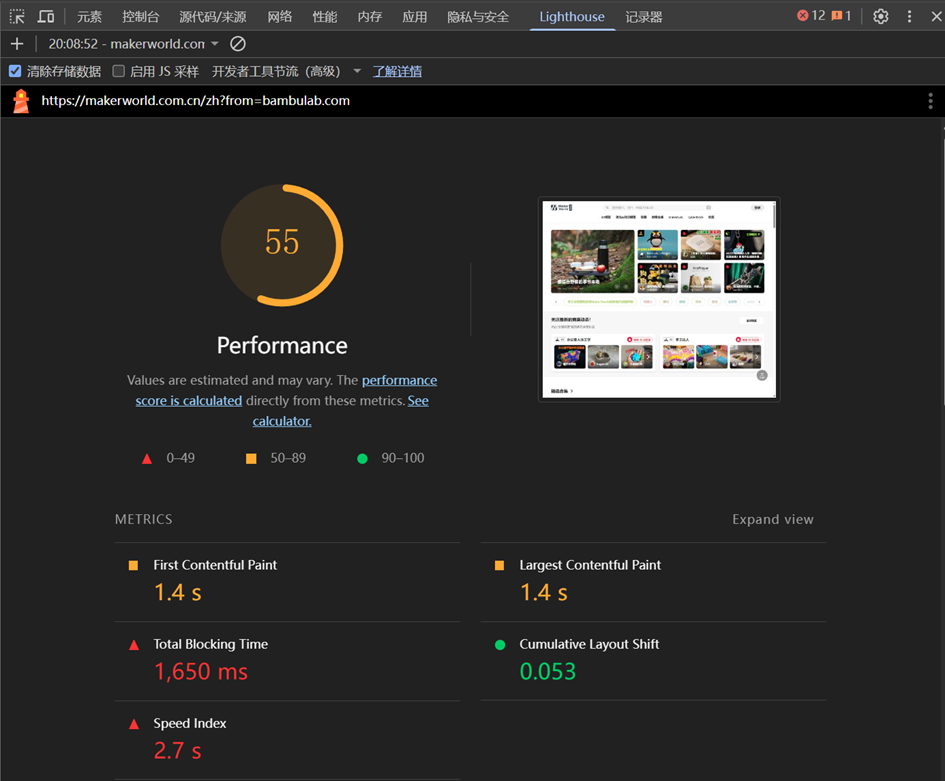
Task: Click the 了解详情 link
Action: point(397,71)
